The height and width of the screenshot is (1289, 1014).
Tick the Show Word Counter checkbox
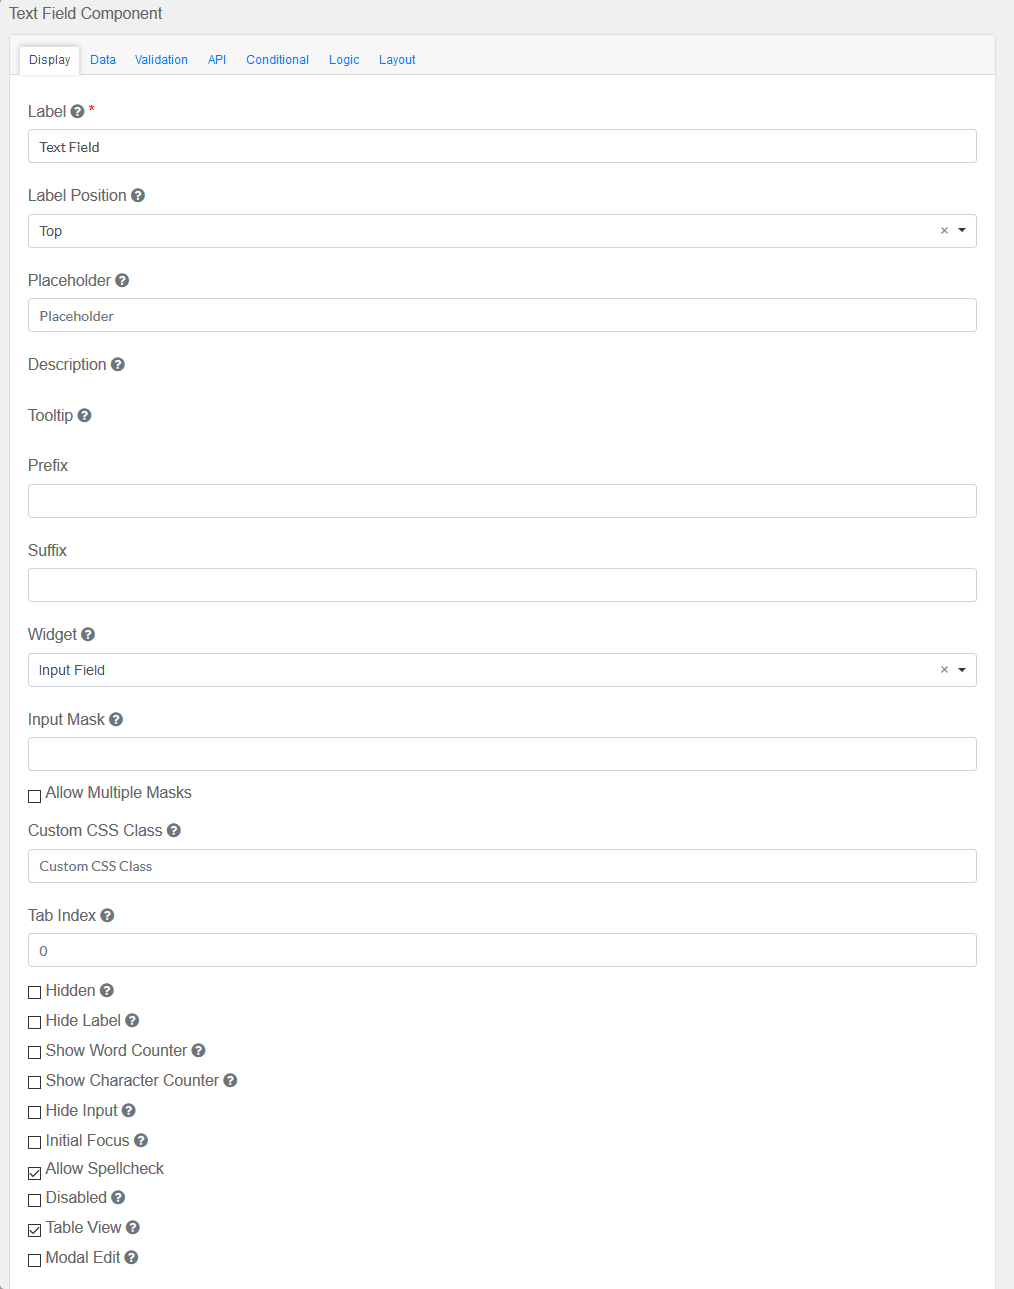tap(35, 1052)
